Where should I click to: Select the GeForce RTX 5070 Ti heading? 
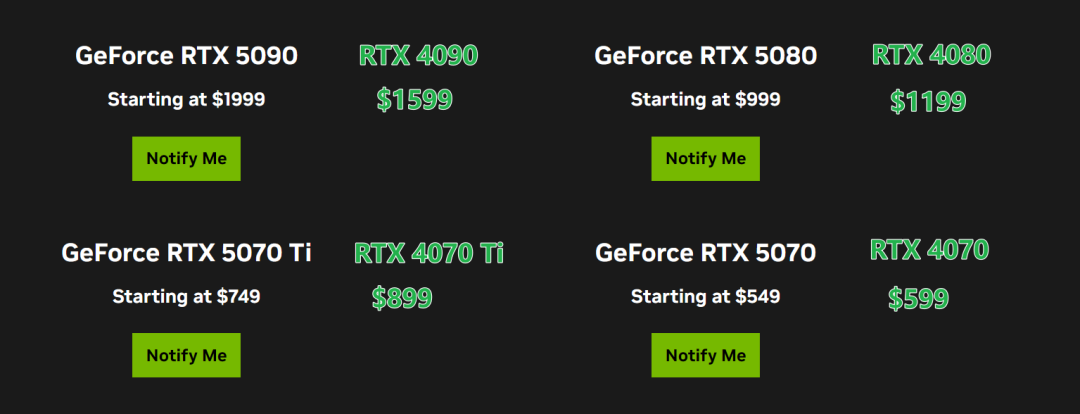(186, 253)
